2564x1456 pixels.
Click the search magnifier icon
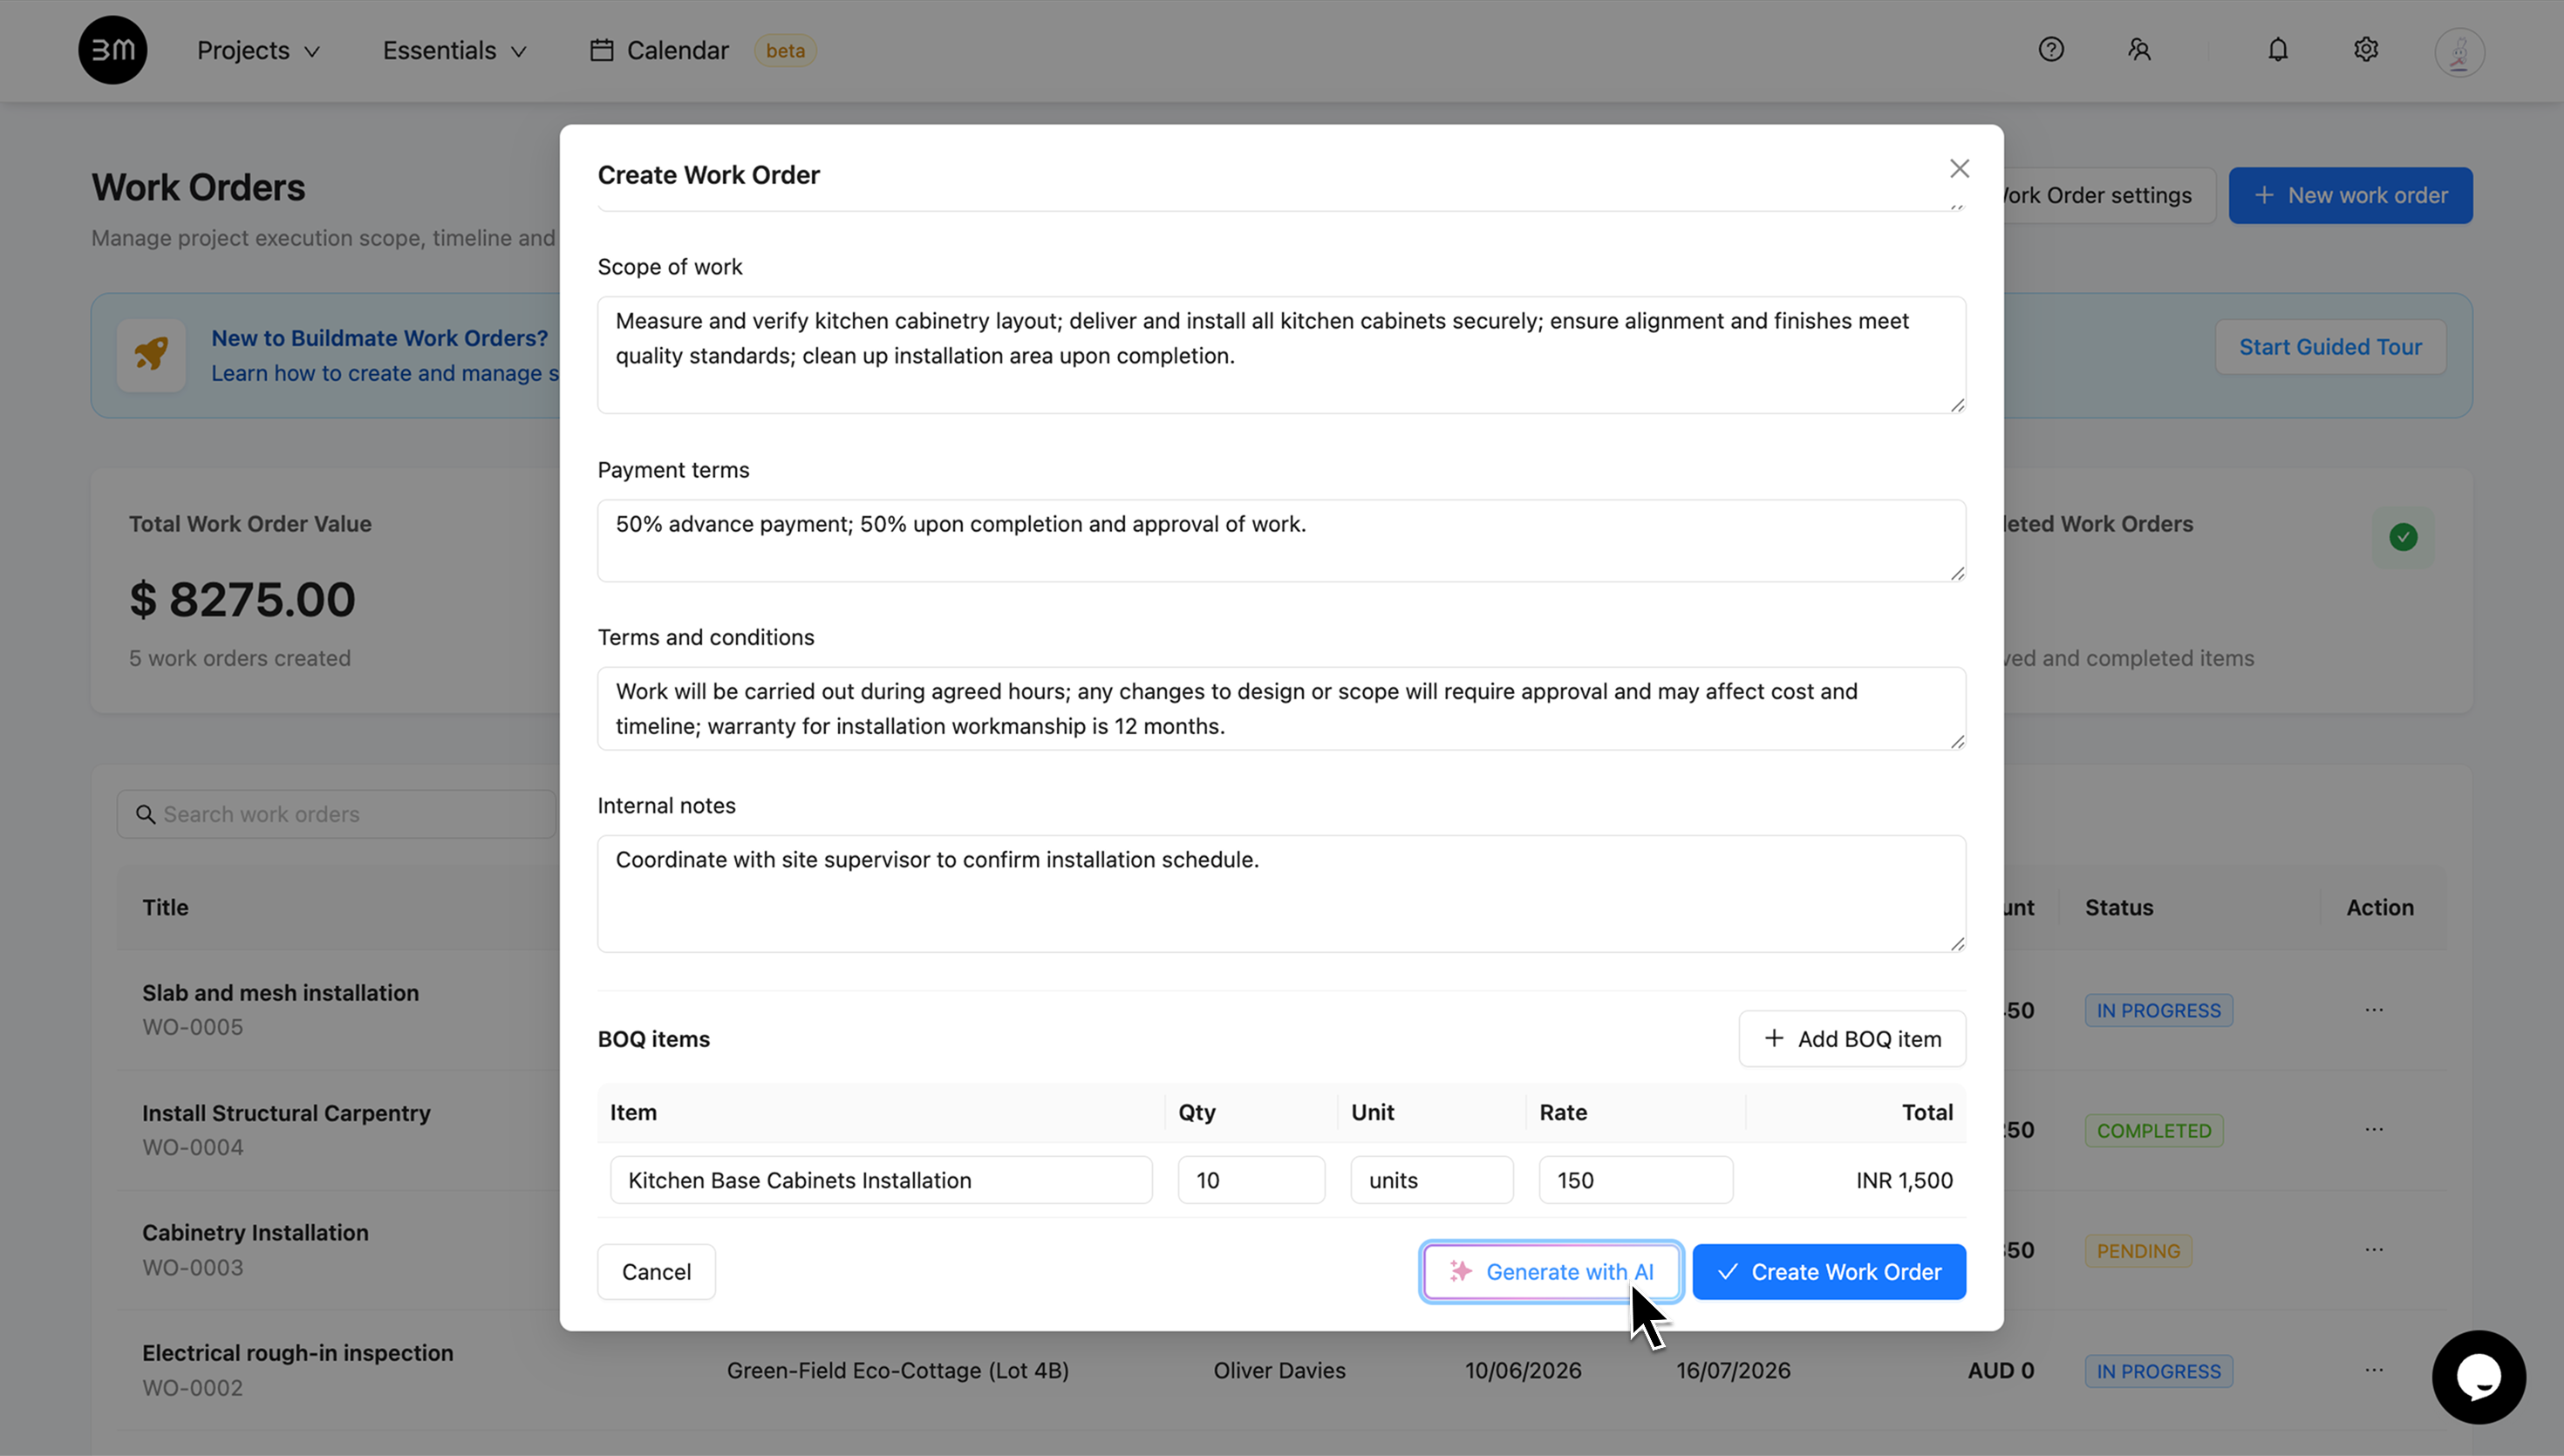[145, 814]
